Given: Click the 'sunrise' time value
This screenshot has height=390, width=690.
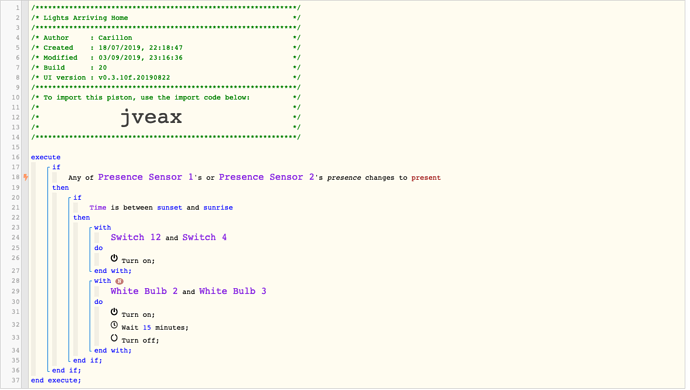Looking at the screenshot, I should 218,207.
